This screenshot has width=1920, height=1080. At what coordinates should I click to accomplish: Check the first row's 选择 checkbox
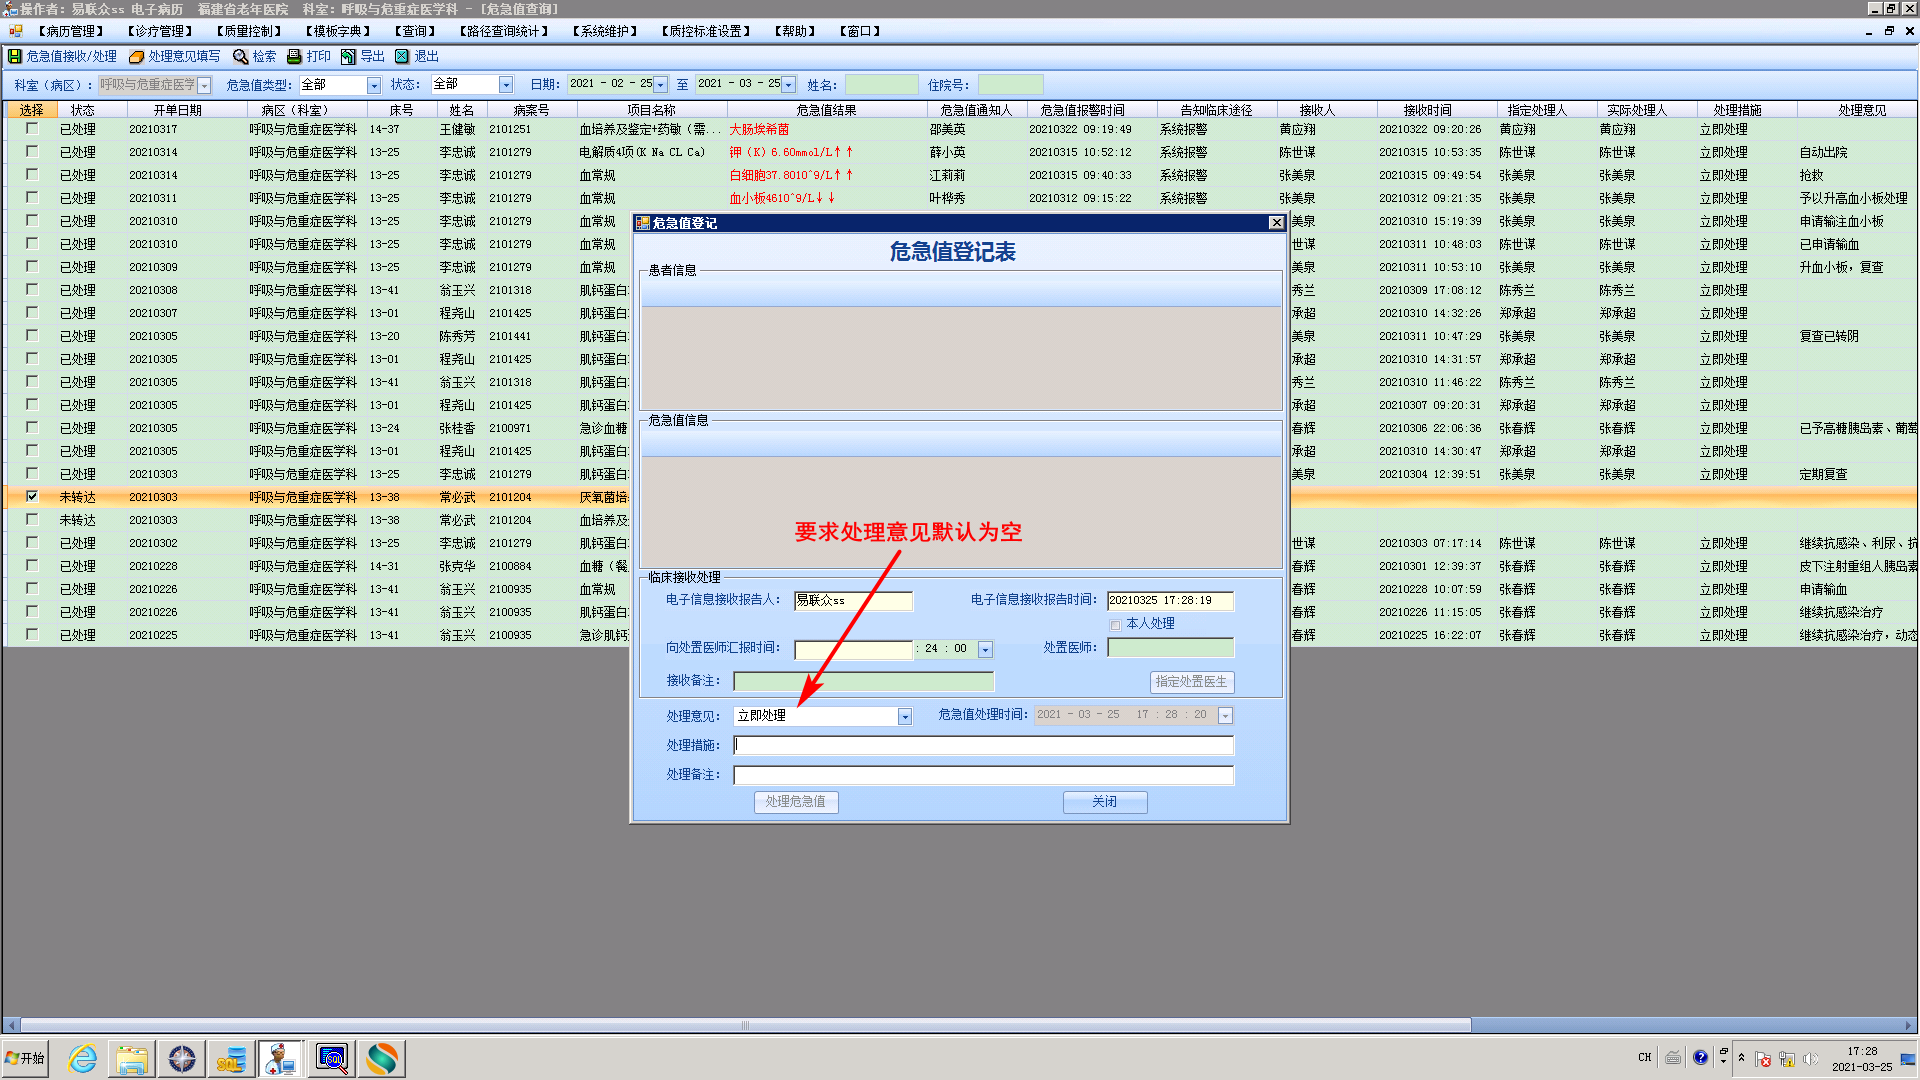pyautogui.click(x=32, y=128)
